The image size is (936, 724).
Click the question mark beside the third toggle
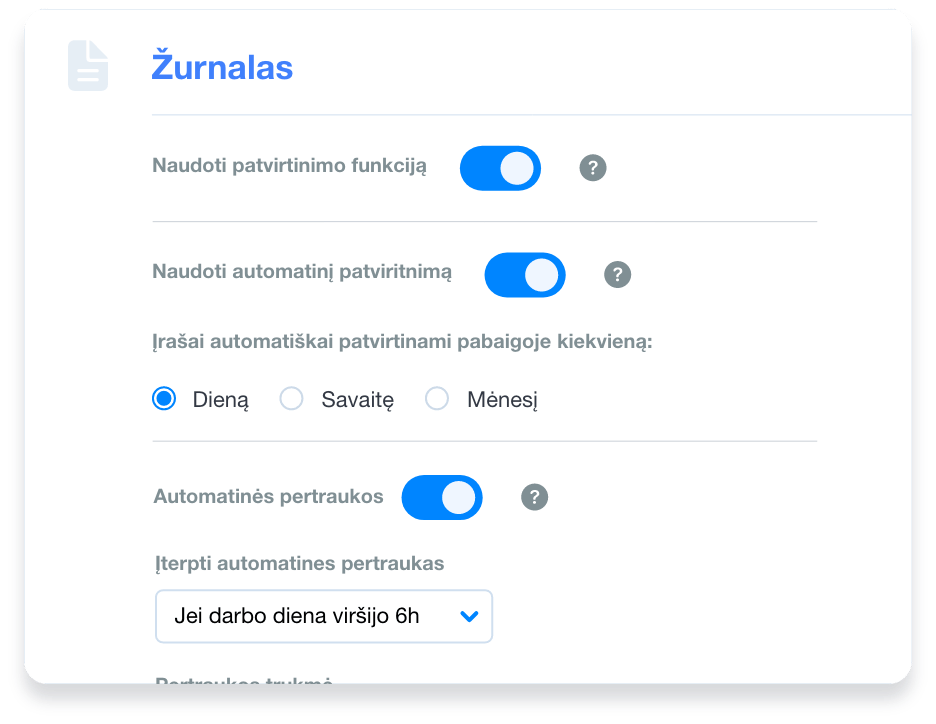tap(534, 497)
